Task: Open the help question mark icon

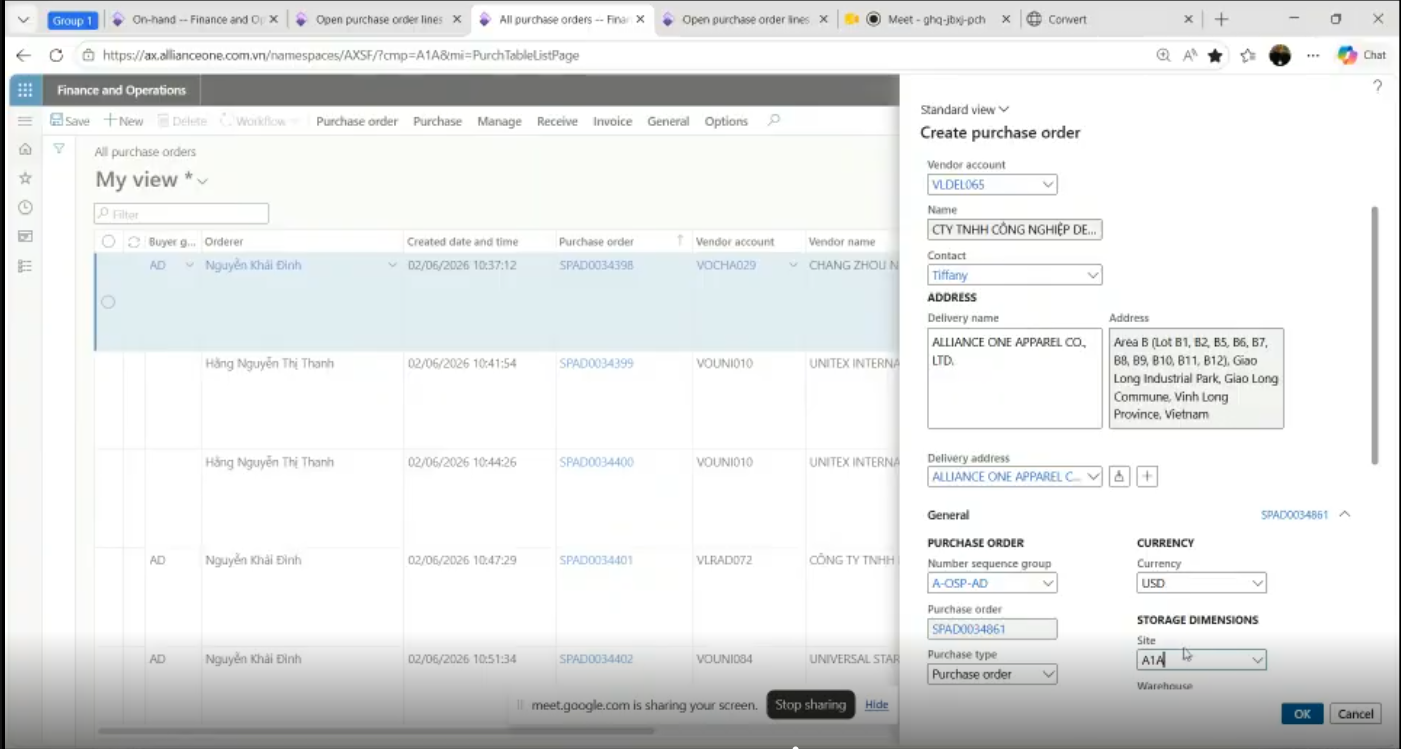Action: [1377, 87]
